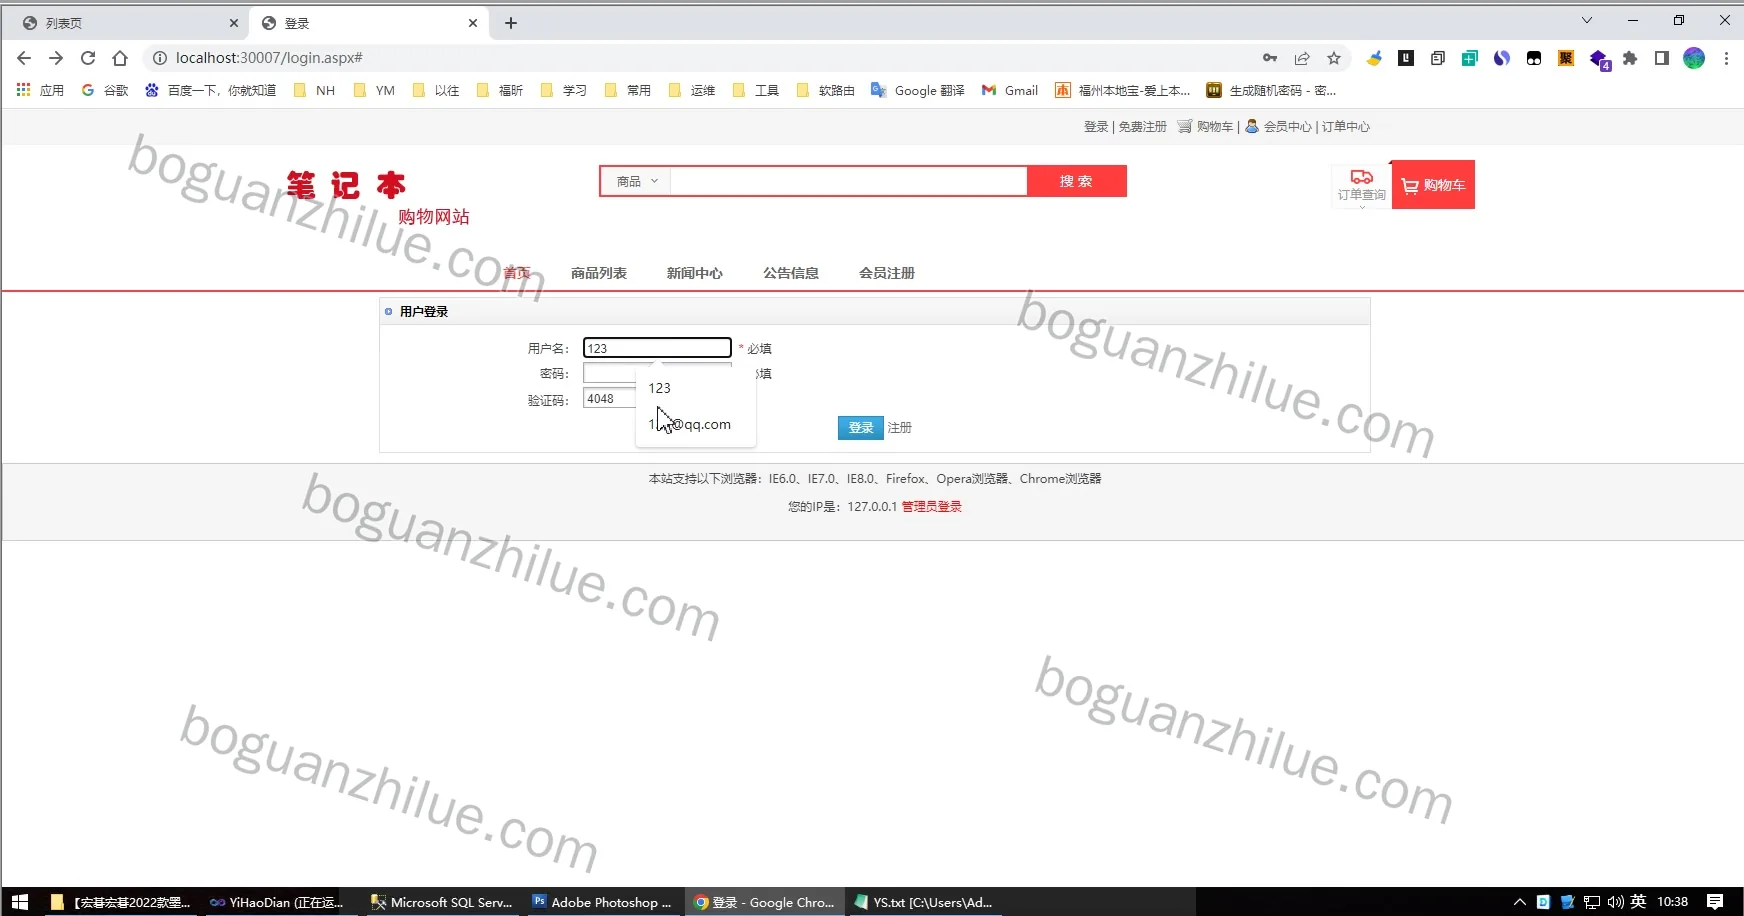Open the 新闻中心 navigation menu item
The image size is (1744, 916).
click(x=695, y=273)
